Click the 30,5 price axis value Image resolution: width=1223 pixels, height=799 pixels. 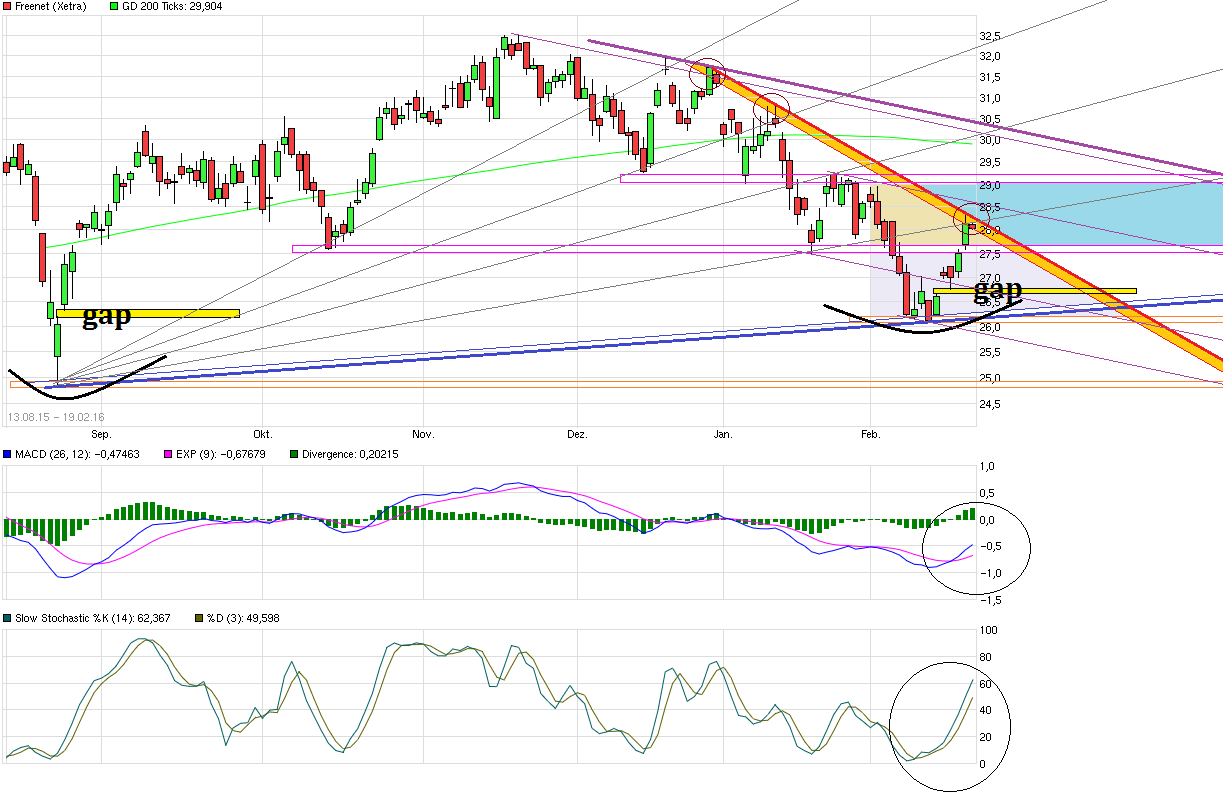[990, 120]
